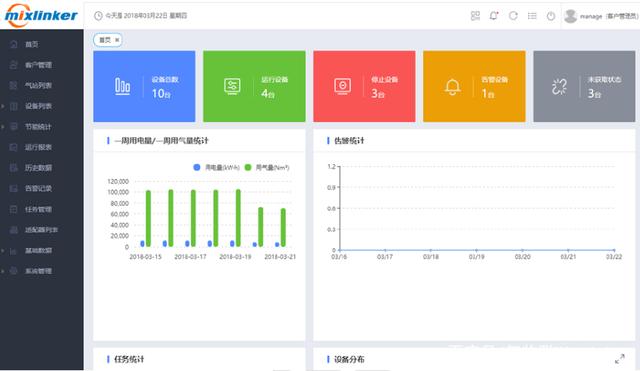The width and height of the screenshot is (640, 371).
Task: Click the 设备列表 sidebar icon
Action: point(14,106)
